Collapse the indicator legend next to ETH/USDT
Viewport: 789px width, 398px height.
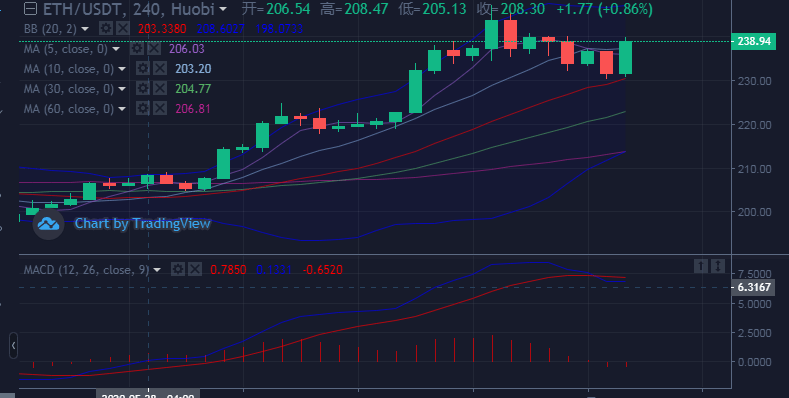(31, 9)
